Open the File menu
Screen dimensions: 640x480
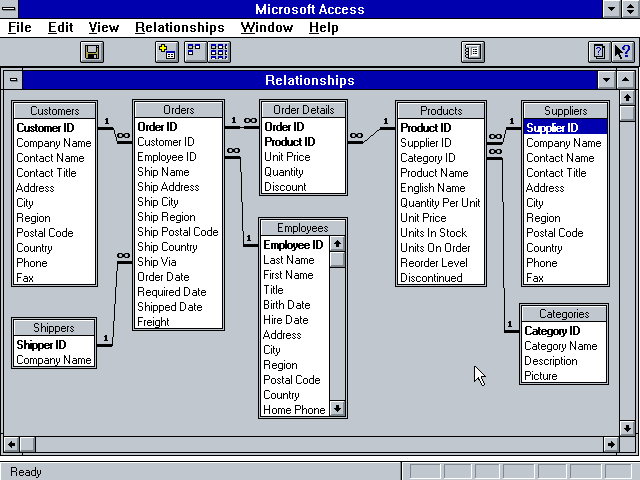coord(20,27)
